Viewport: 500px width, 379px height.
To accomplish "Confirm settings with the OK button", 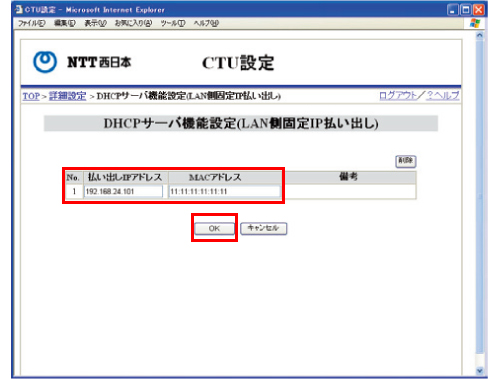I will [x=214, y=229].
